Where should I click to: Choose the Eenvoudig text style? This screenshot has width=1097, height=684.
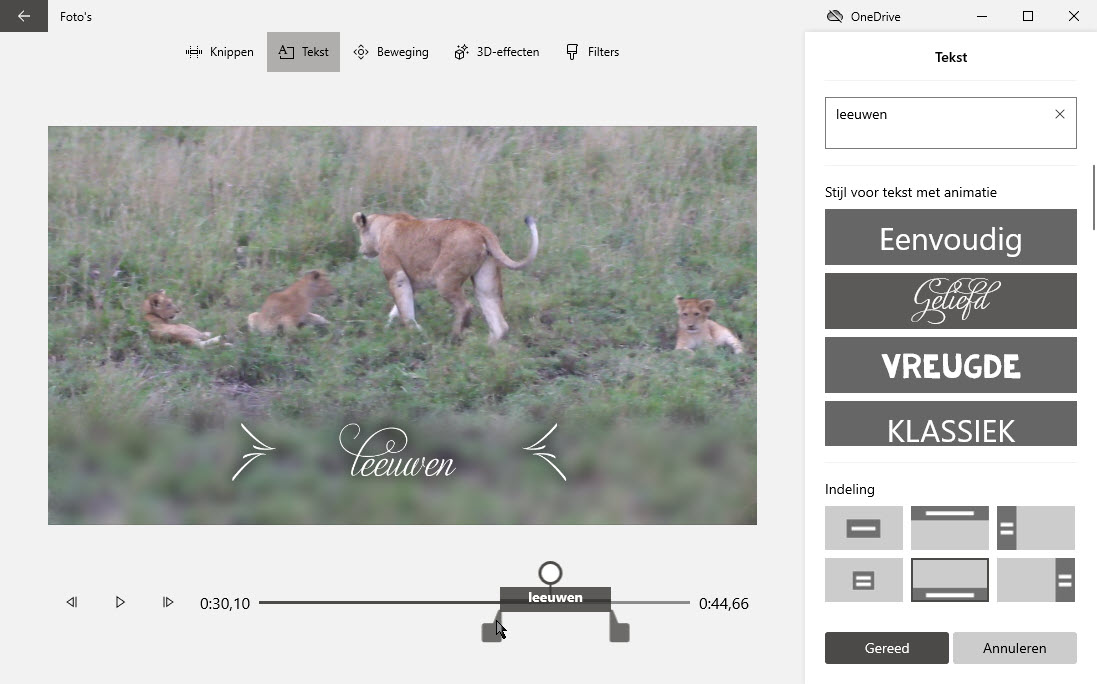[951, 237]
